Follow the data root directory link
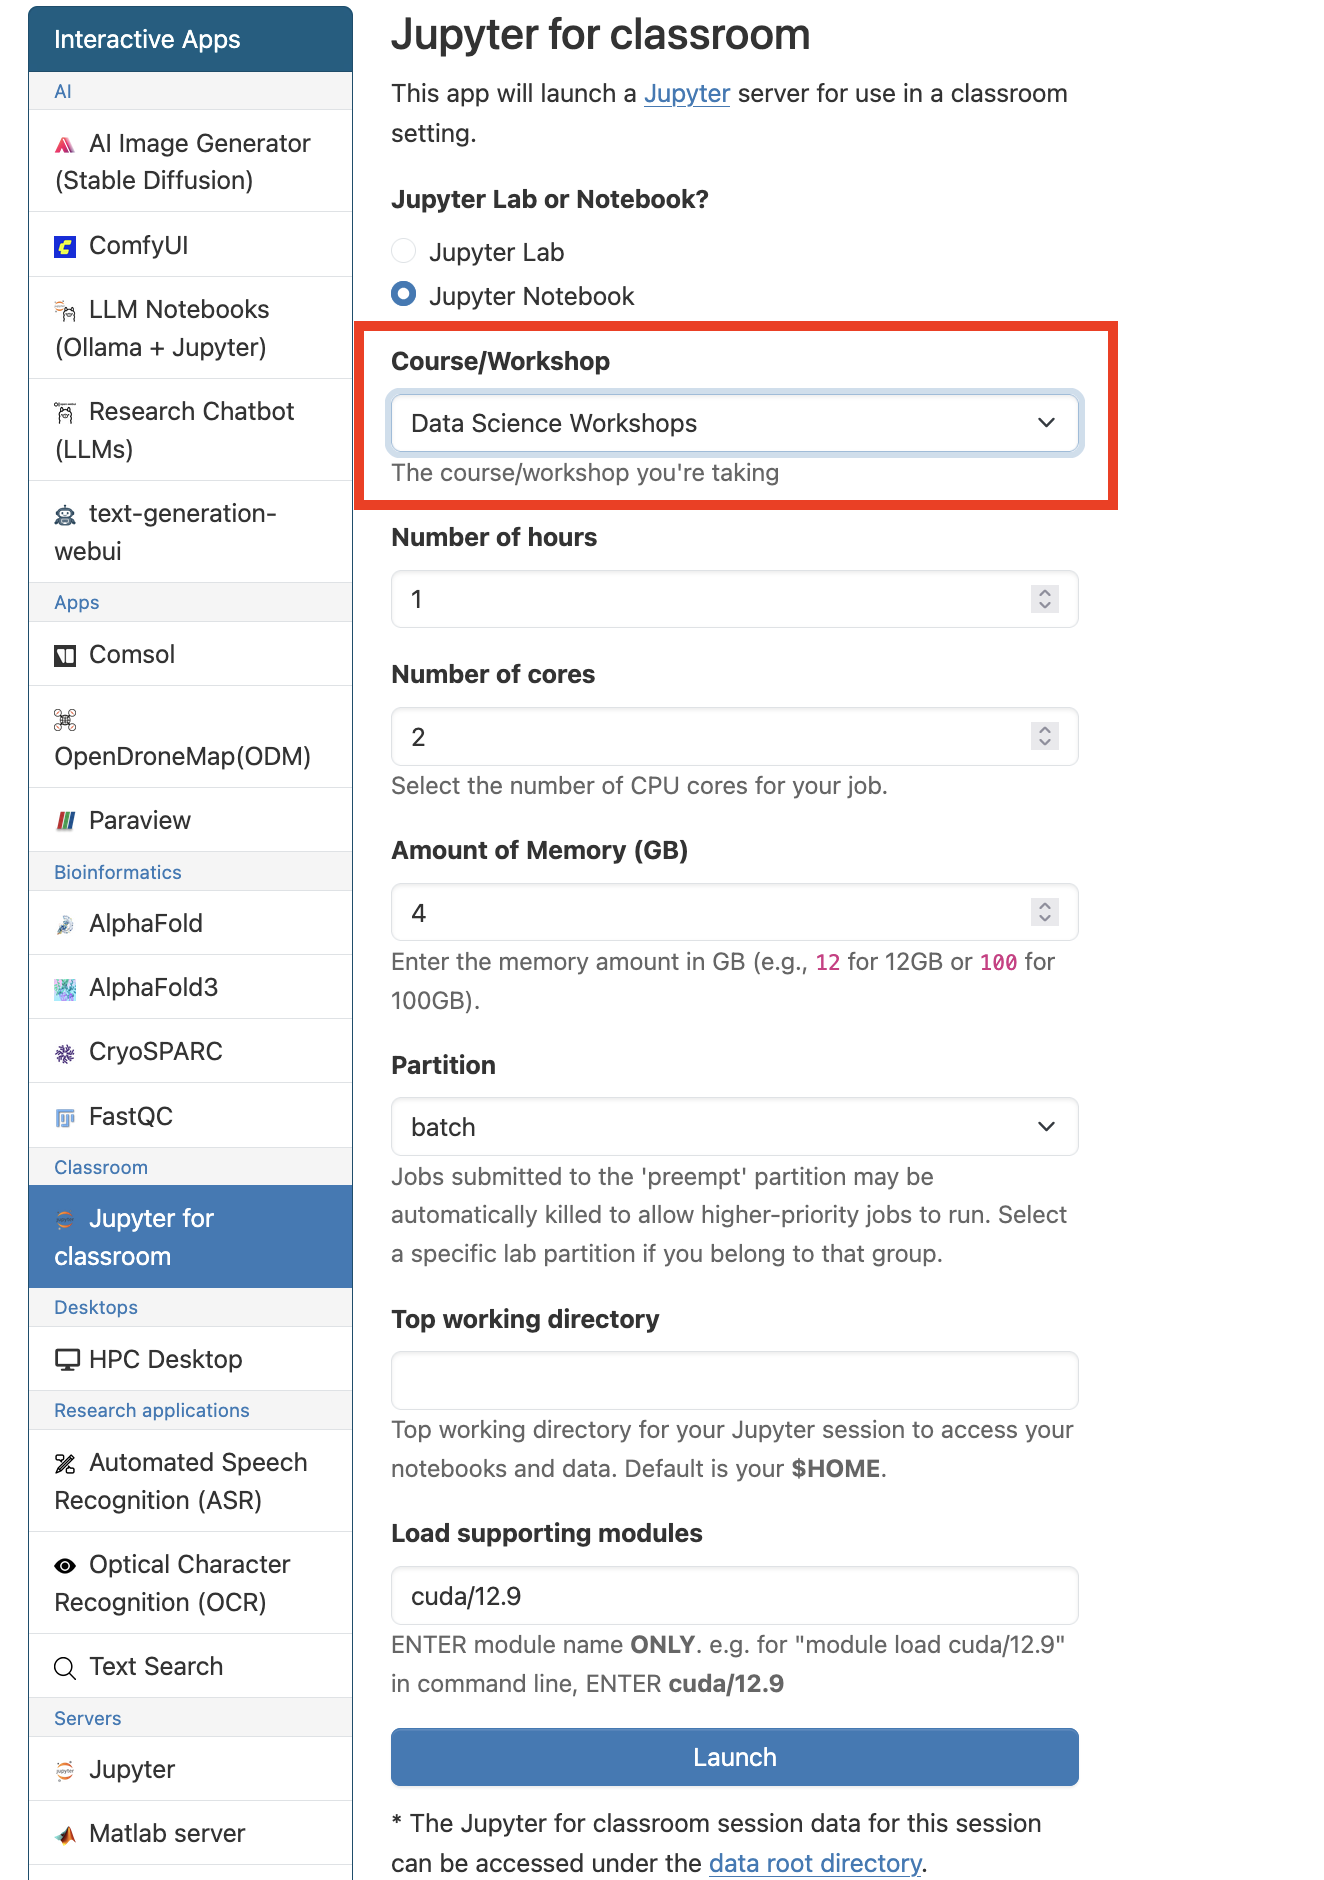The width and height of the screenshot is (1324, 1880). coord(815,1863)
